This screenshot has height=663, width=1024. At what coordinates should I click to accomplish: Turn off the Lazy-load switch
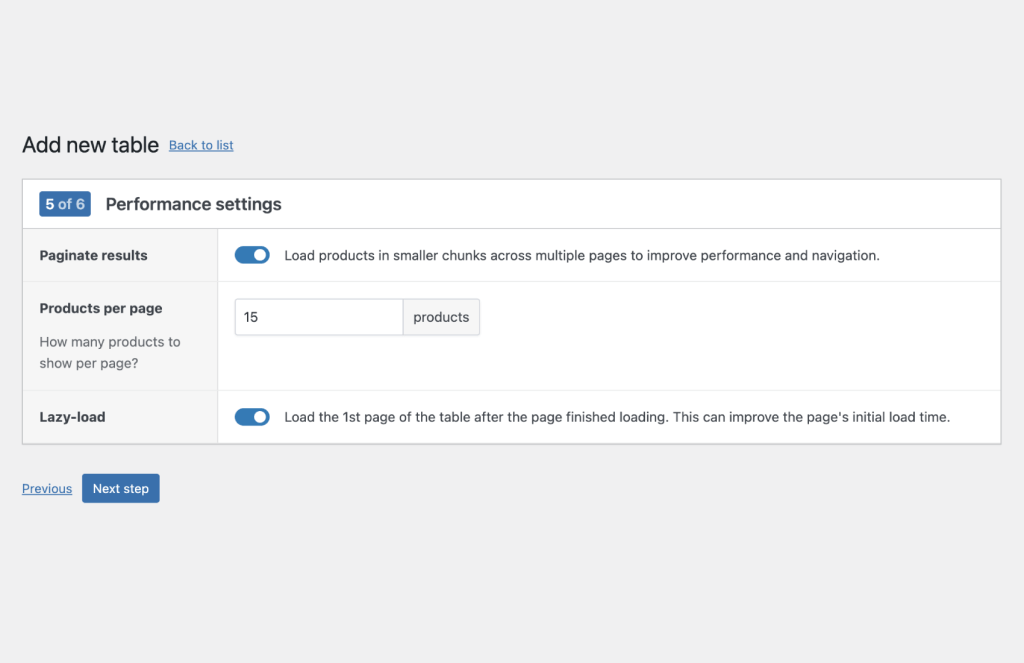tap(252, 417)
